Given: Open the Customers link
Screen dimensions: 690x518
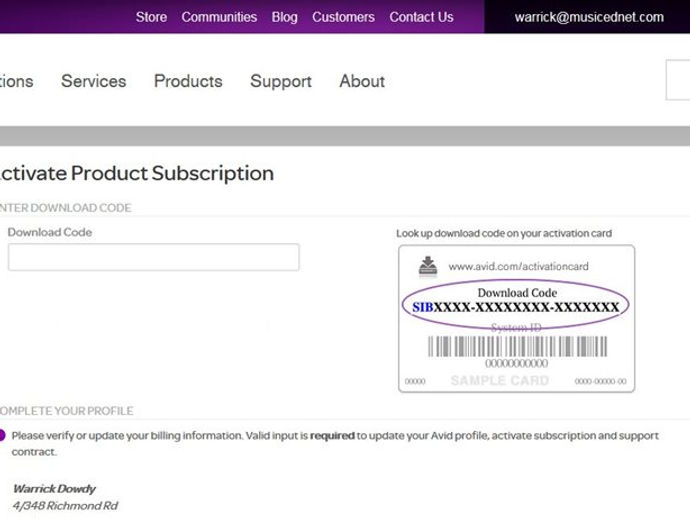Looking at the screenshot, I should pyautogui.click(x=343, y=17).
